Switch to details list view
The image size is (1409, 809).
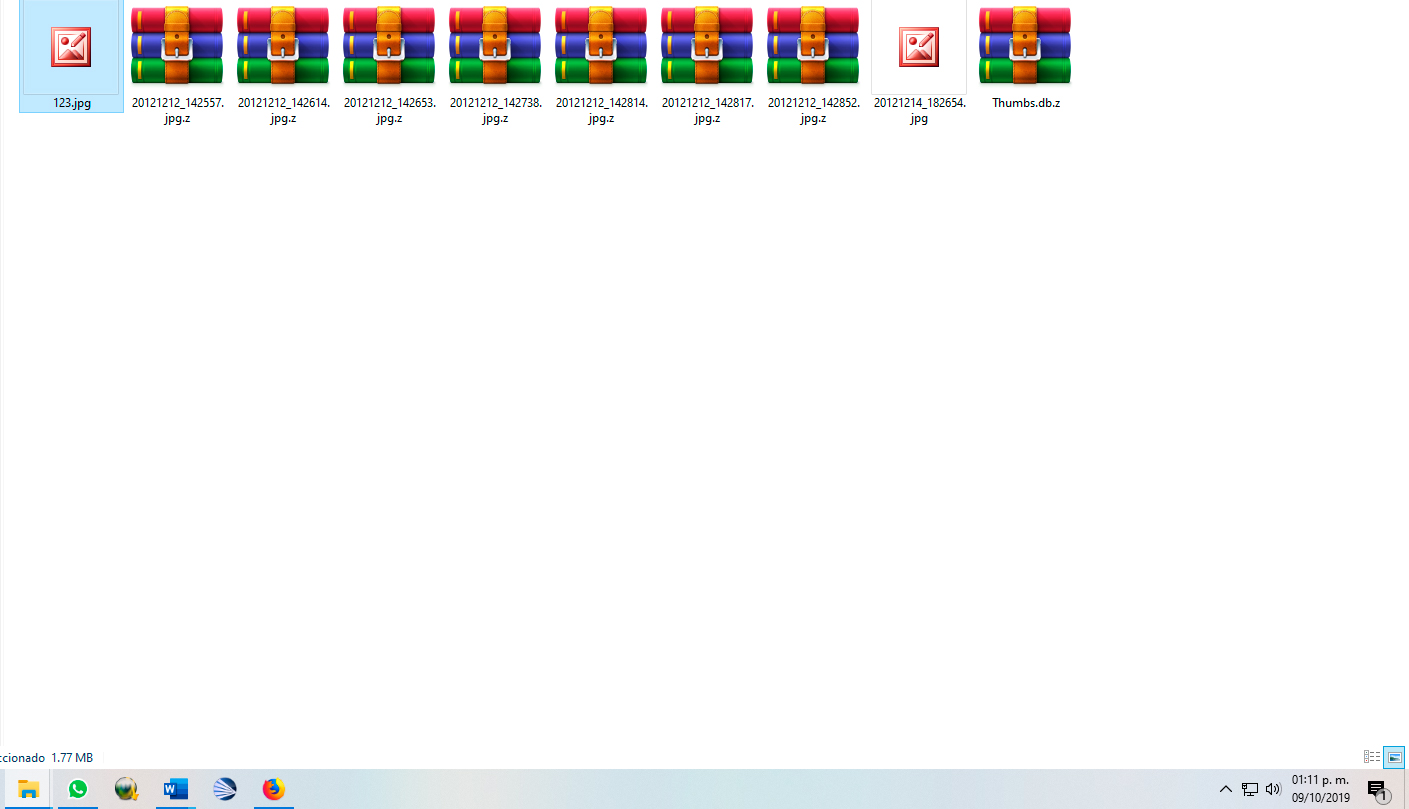[x=1372, y=758]
